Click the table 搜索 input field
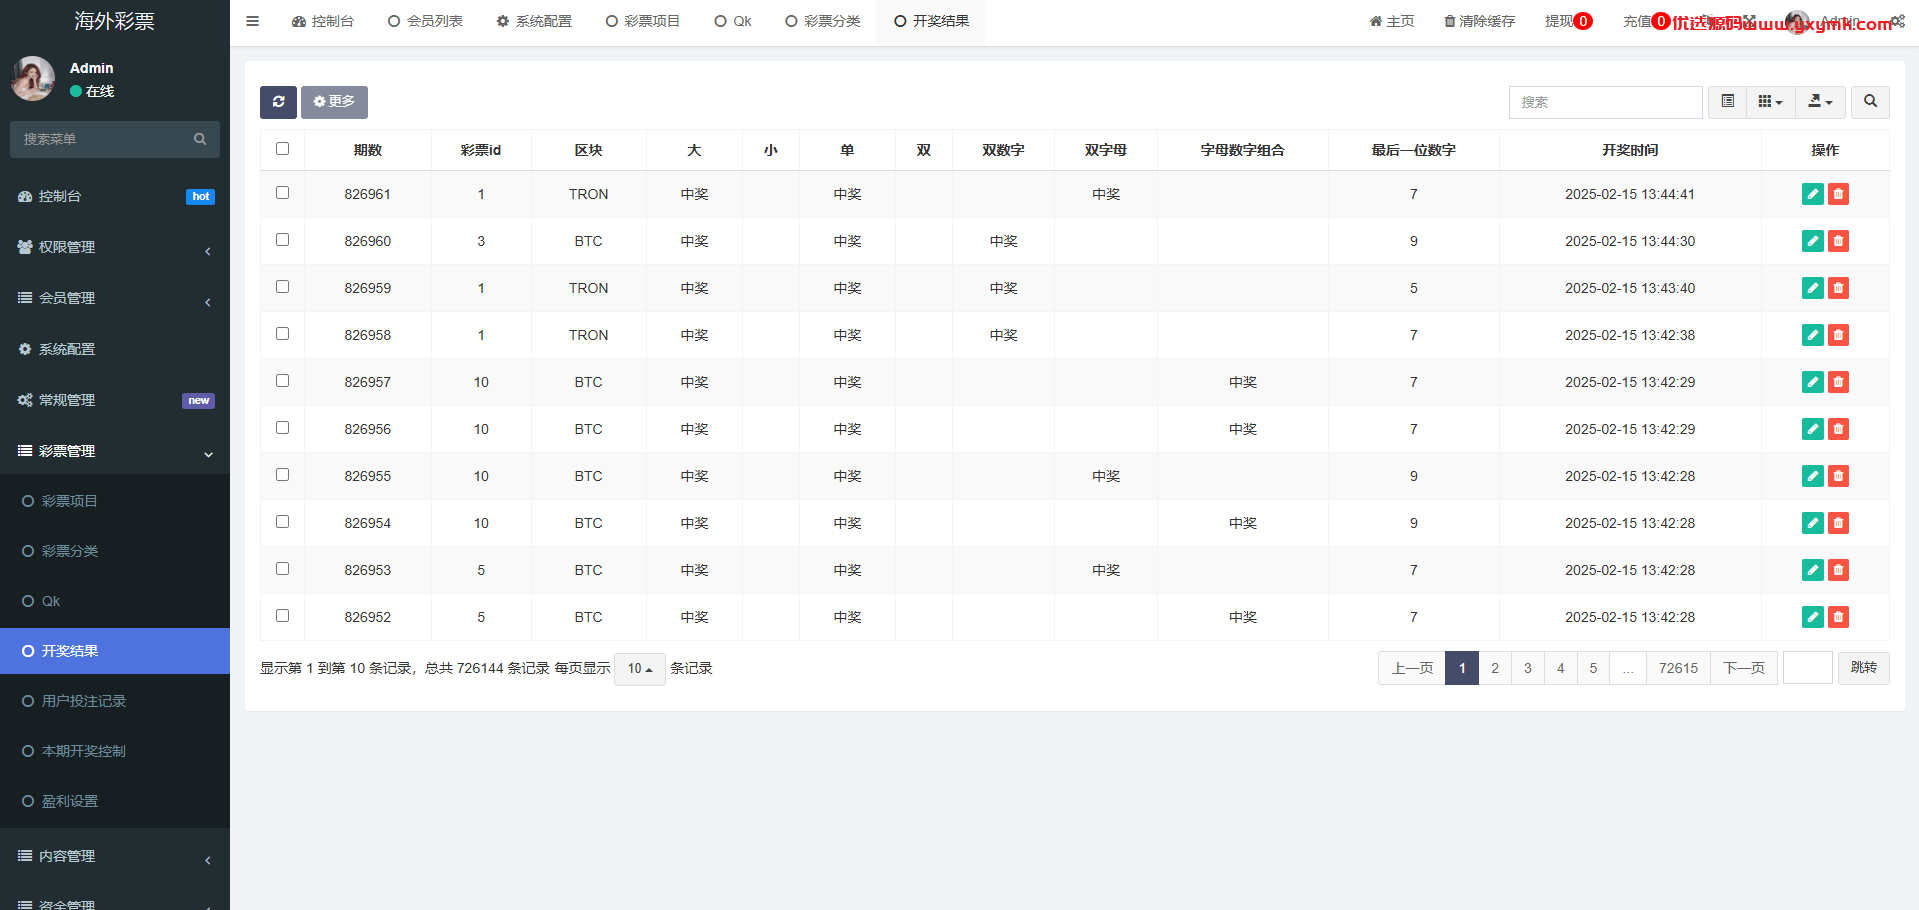Viewport: 1919px width, 910px height. 1605,102
